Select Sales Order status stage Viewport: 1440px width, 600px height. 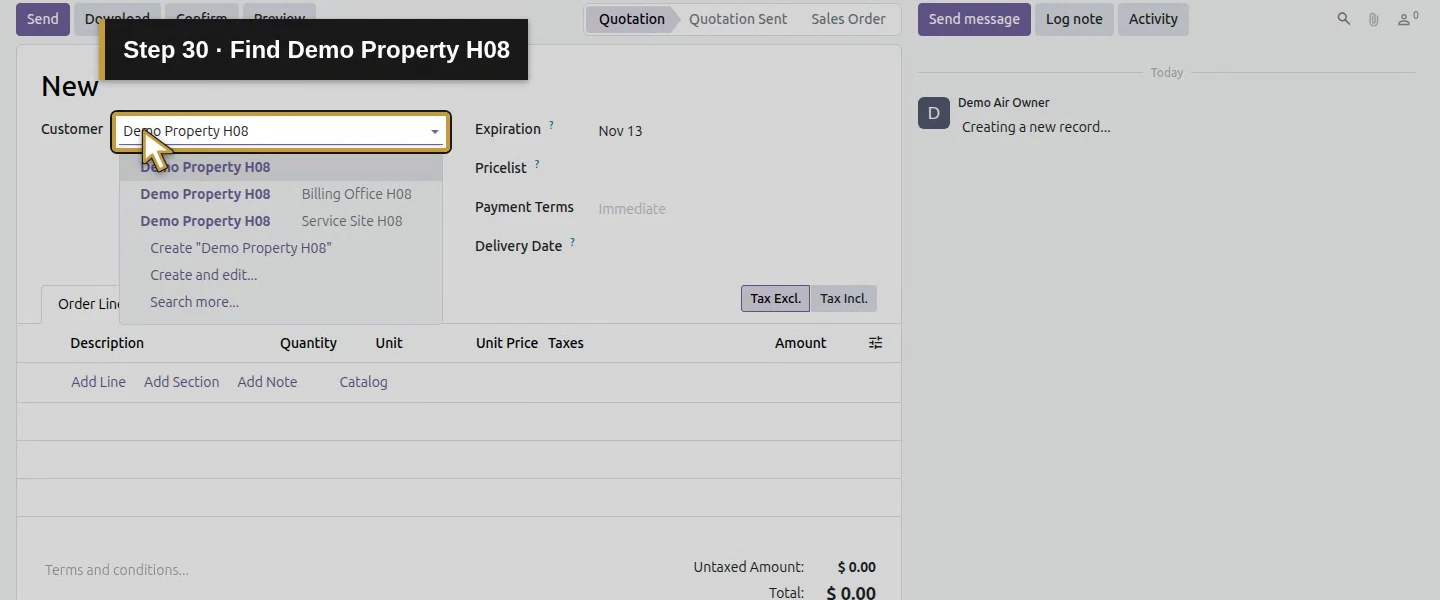(x=848, y=19)
